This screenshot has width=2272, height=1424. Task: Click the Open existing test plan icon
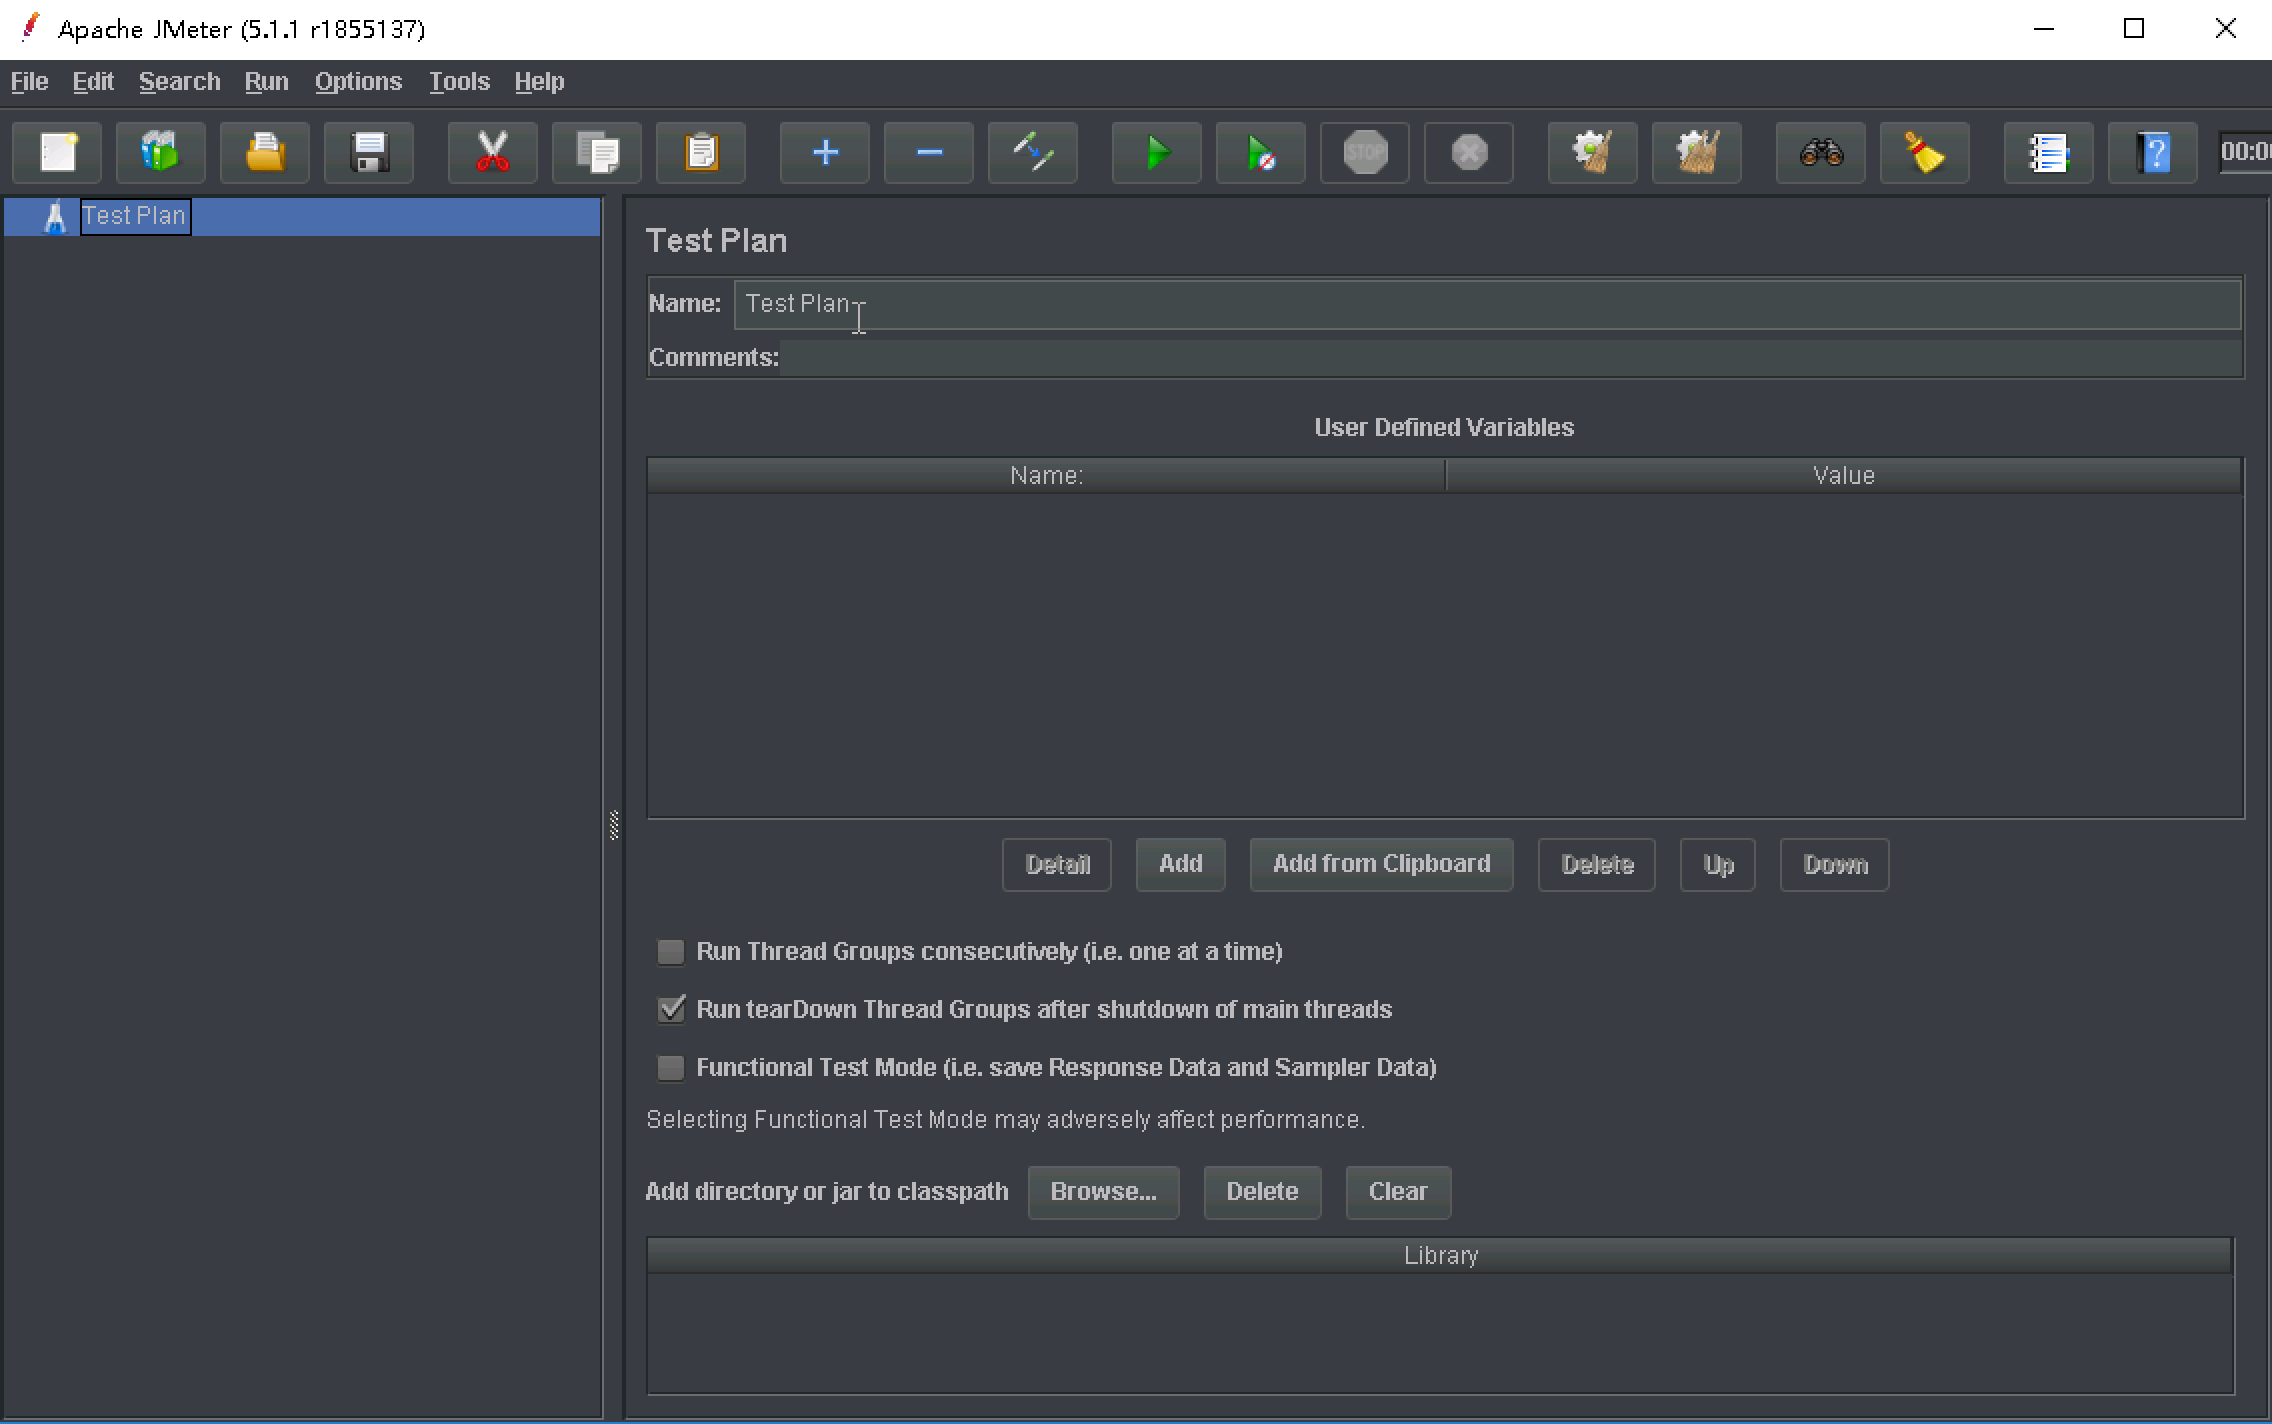point(266,148)
